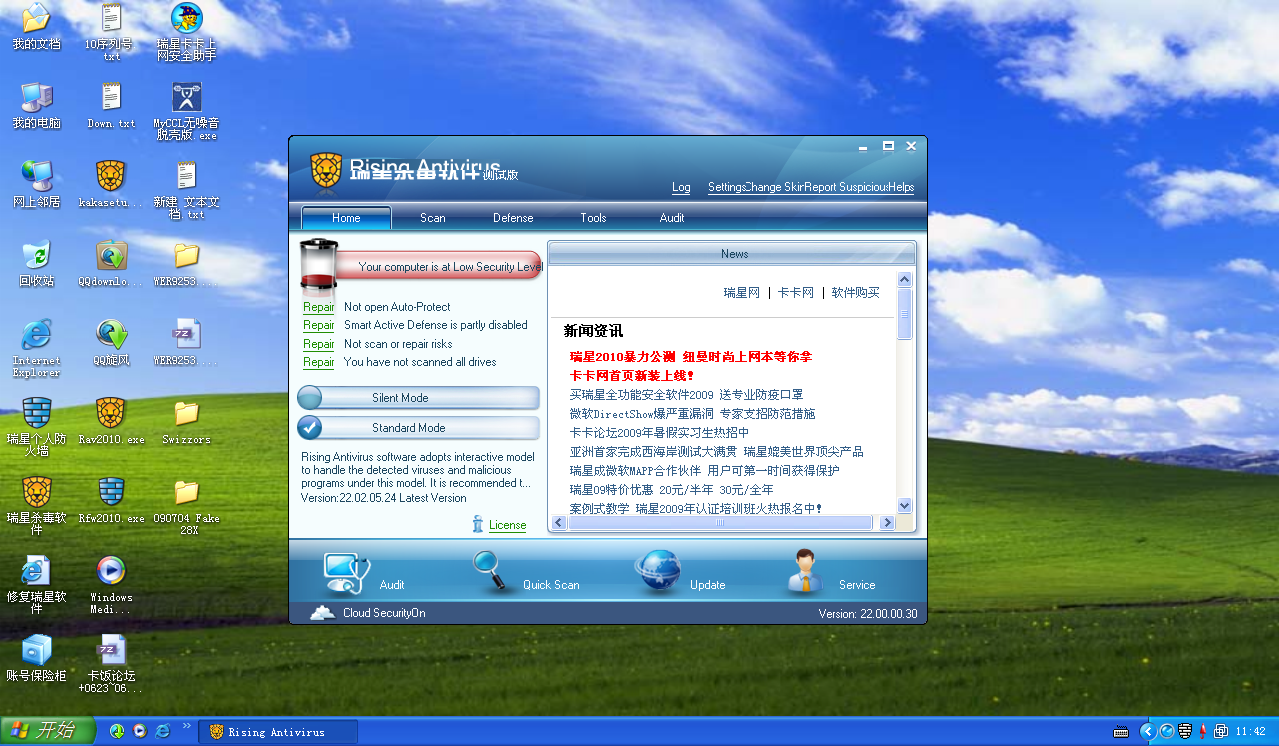This screenshot has height=746, width=1279.
Task: Open the Tools tab
Action: coord(593,218)
